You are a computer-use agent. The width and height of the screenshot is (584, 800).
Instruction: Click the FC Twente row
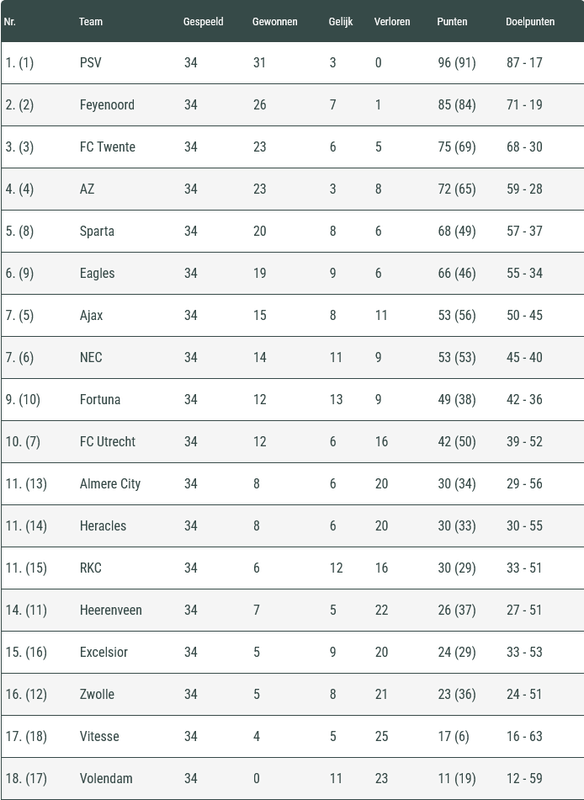pyautogui.click(x=292, y=147)
